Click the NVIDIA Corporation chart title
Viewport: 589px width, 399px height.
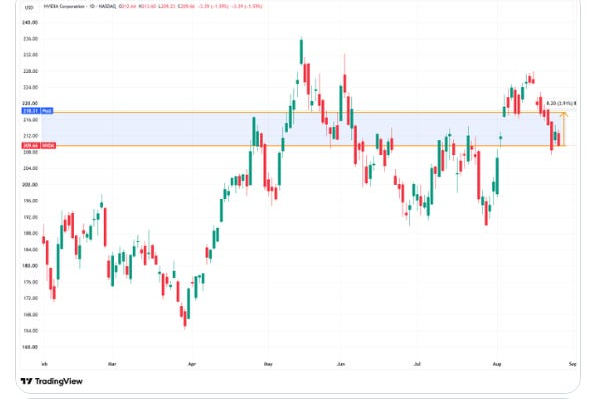(x=80, y=6)
